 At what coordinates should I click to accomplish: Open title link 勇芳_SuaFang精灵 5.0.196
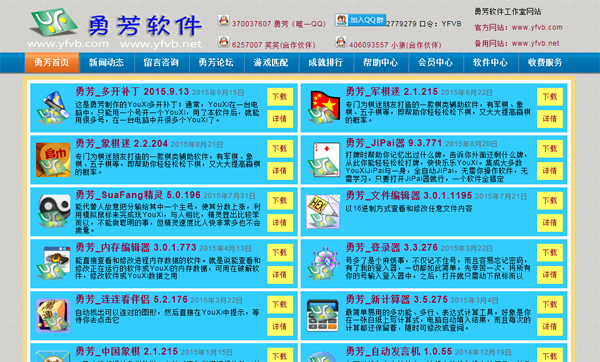coord(138,195)
